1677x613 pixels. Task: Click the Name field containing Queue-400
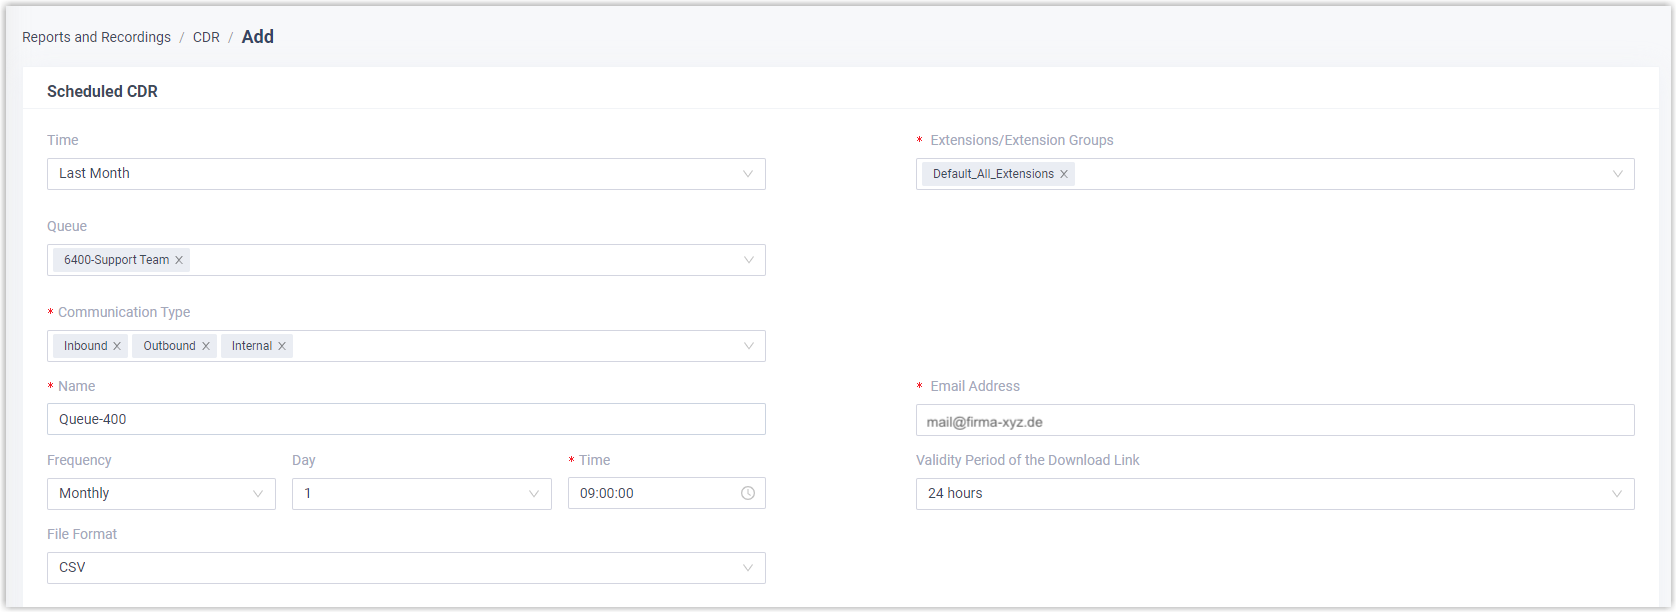coord(406,419)
